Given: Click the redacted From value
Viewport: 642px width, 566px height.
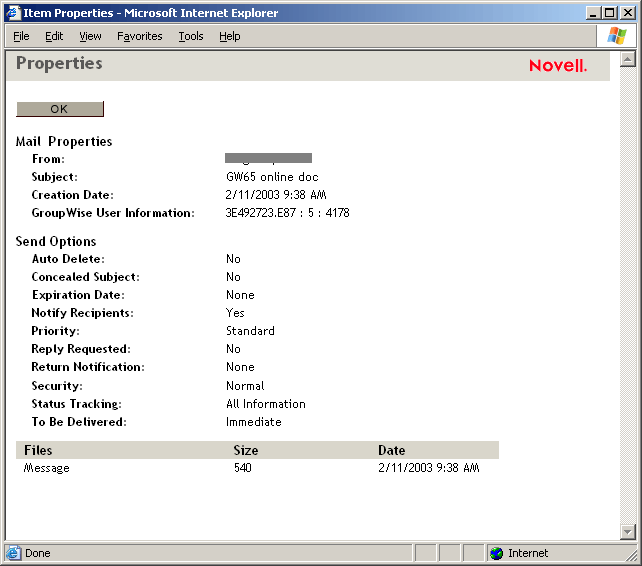Looking at the screenshot, I should click(269, 158).
